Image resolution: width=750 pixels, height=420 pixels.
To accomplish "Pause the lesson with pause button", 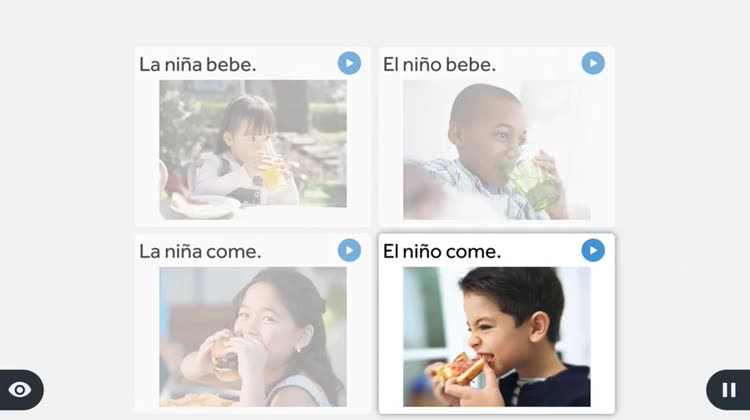I will pyautogui.click(x=728, y=390).
